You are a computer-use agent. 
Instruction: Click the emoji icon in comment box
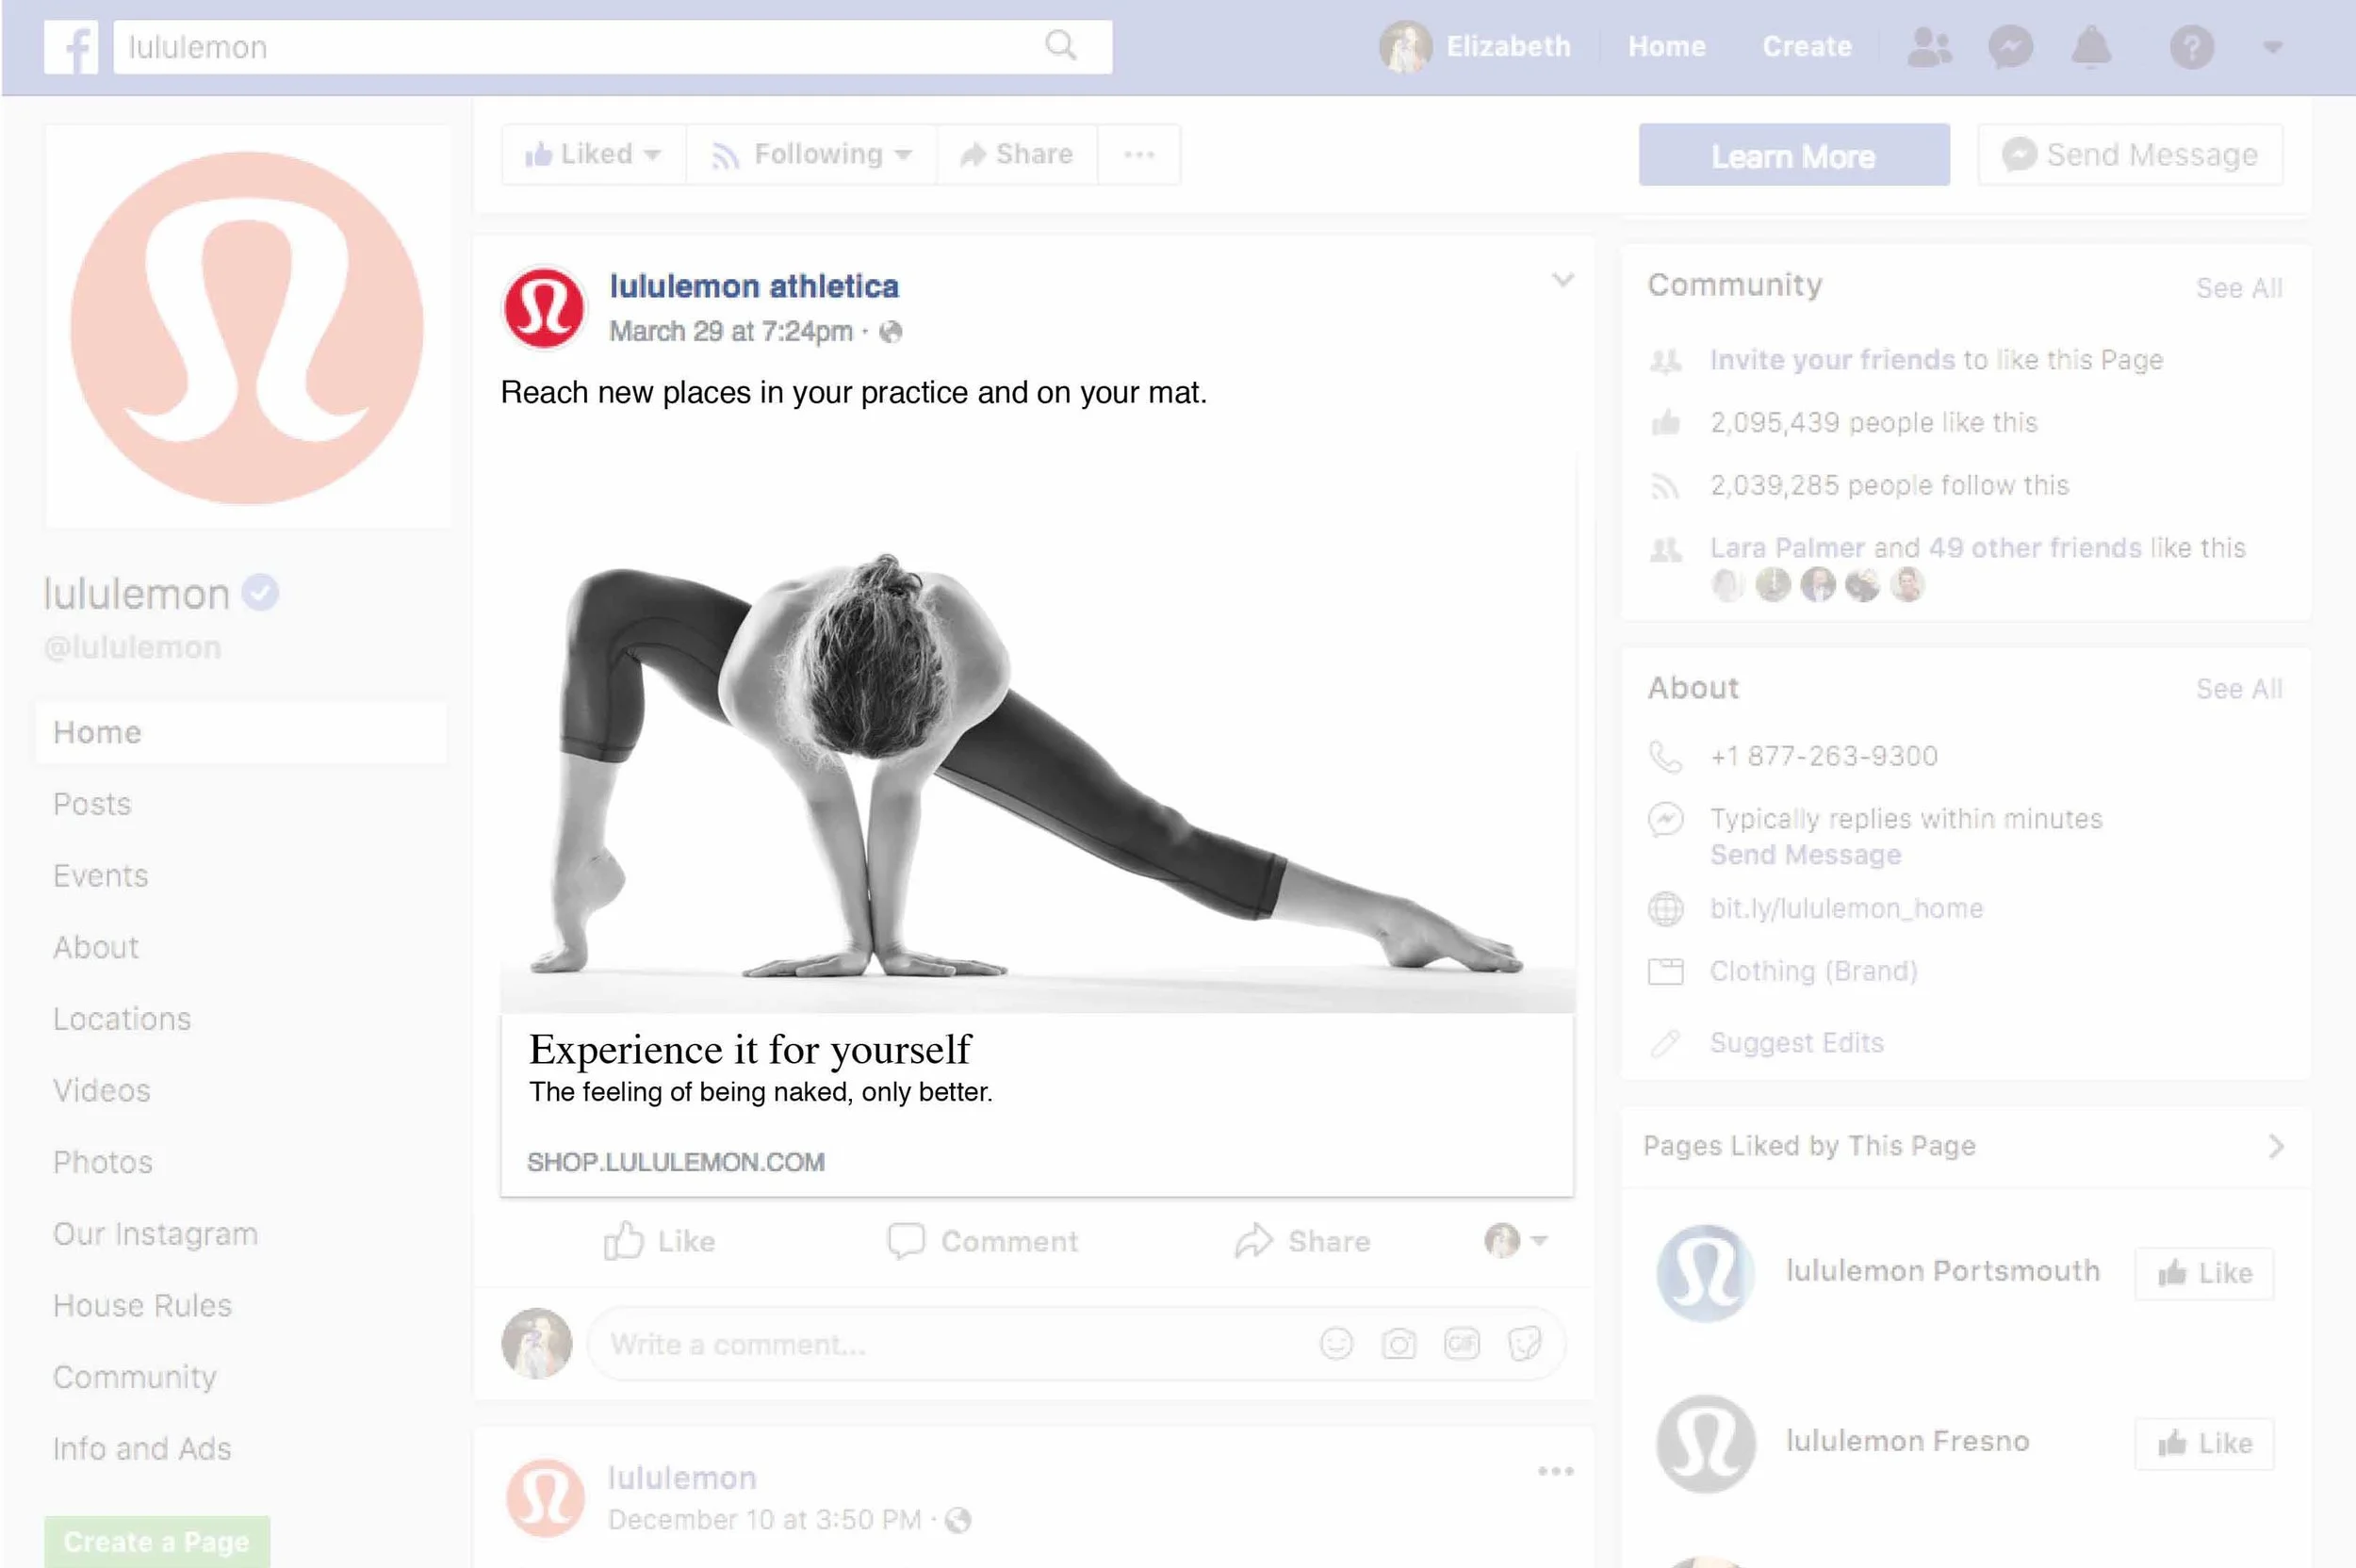point(1336,1343)
